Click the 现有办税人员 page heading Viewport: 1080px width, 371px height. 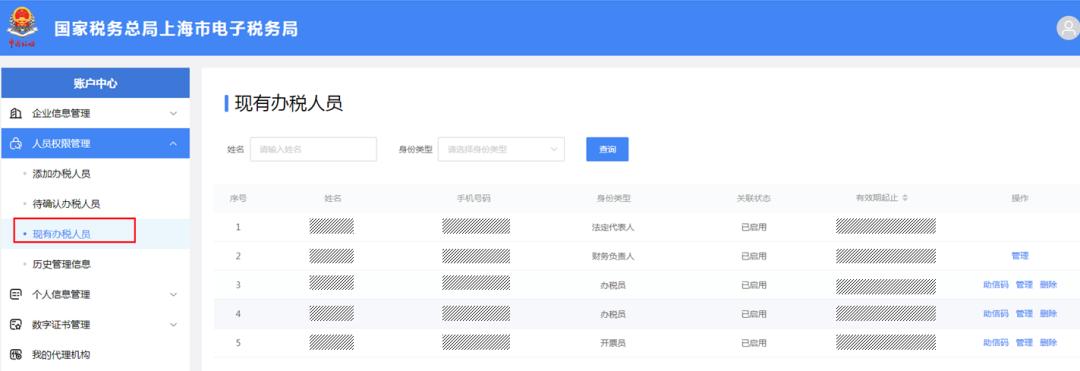[x=289, y=104]
